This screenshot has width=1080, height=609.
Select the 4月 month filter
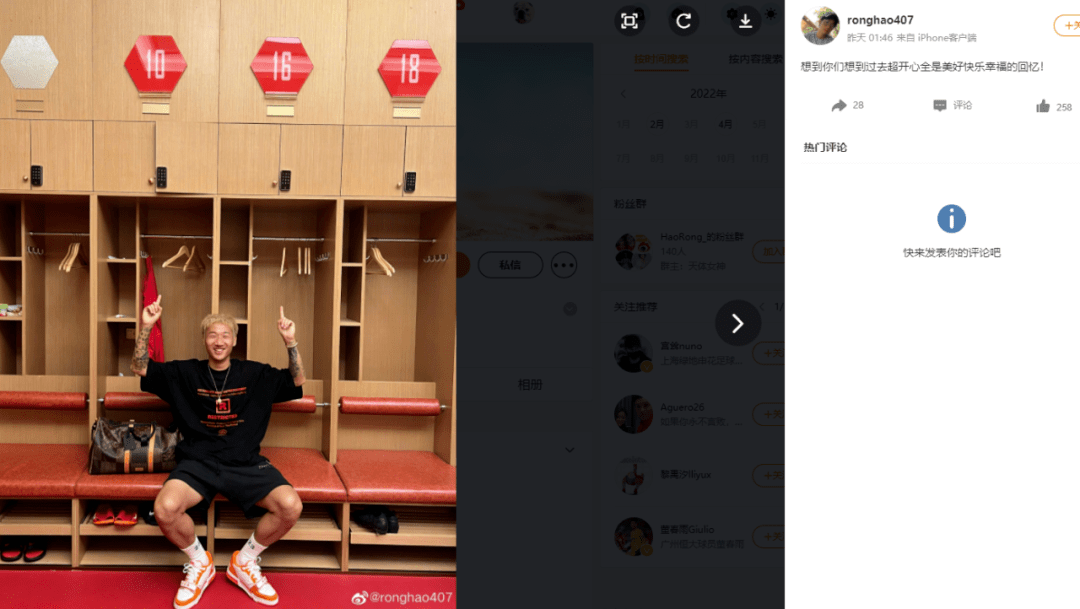coord(725,125)
